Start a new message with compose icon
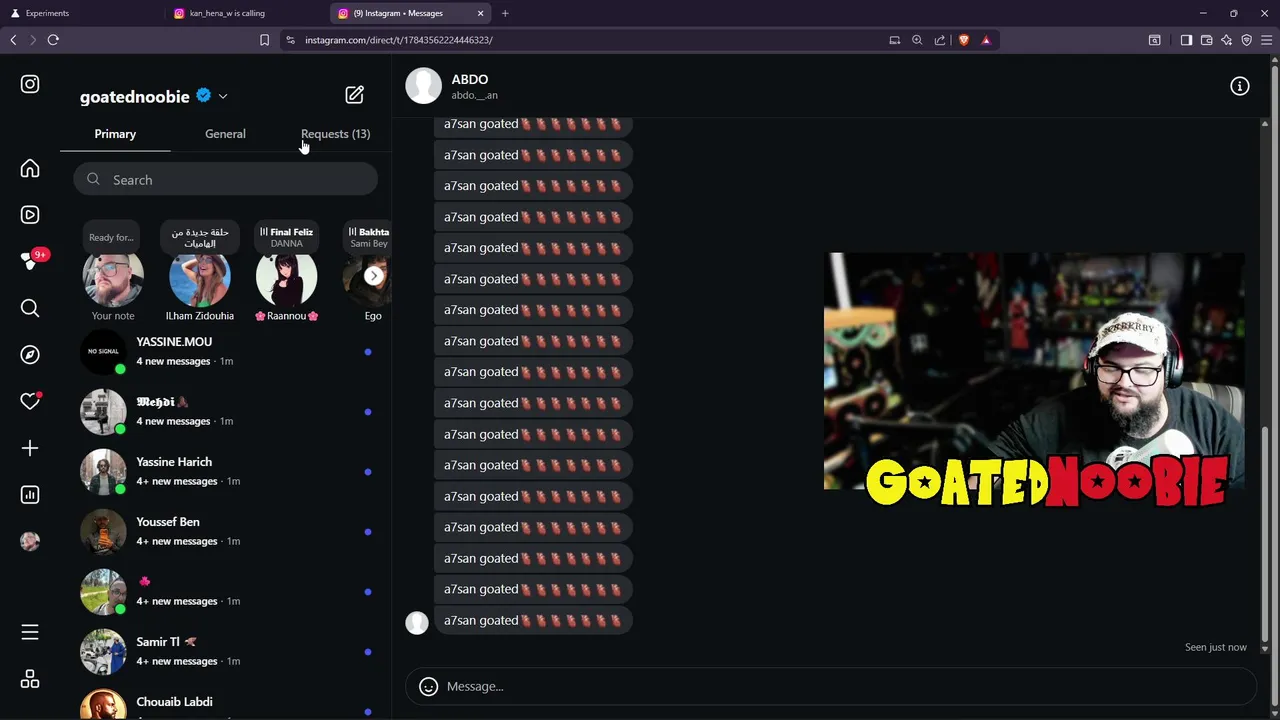The image size is (1280, 720). 355,95
